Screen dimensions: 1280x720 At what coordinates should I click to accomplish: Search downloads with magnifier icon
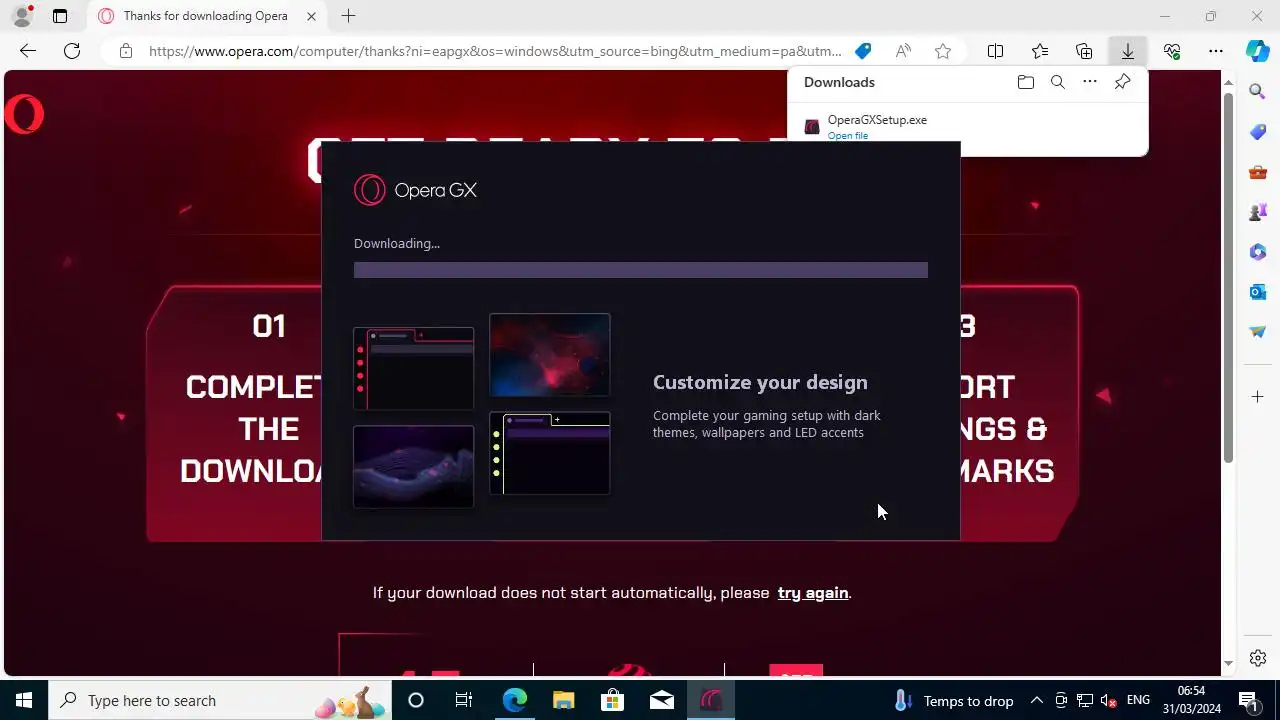[1057, 82]
